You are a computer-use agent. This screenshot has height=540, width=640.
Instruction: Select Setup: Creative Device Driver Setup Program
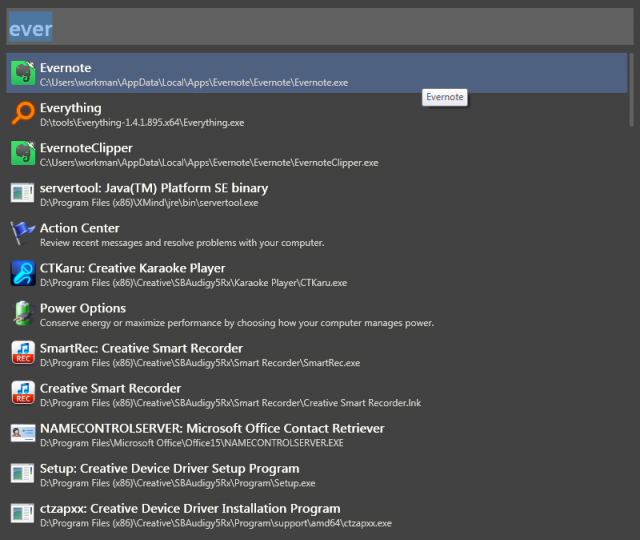tap(169, 468)
